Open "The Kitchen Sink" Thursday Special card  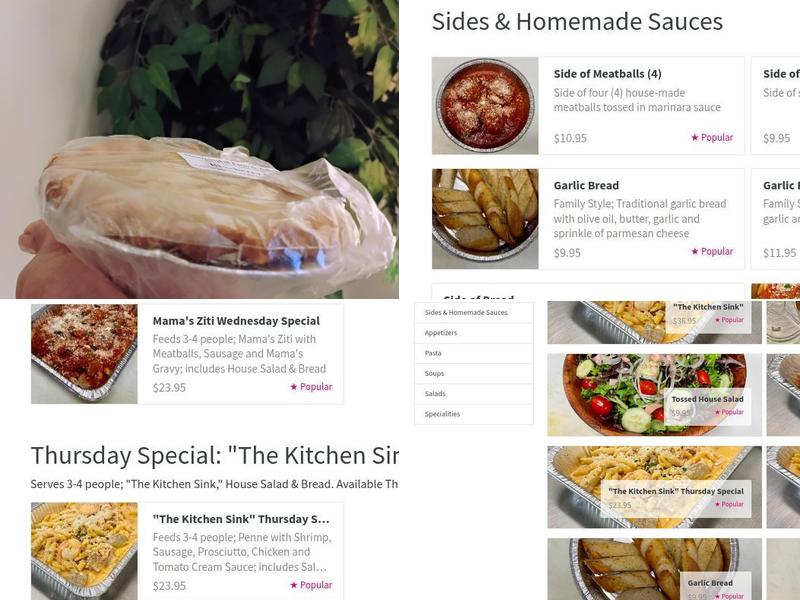pyautogui.click(x=187, y=551)
